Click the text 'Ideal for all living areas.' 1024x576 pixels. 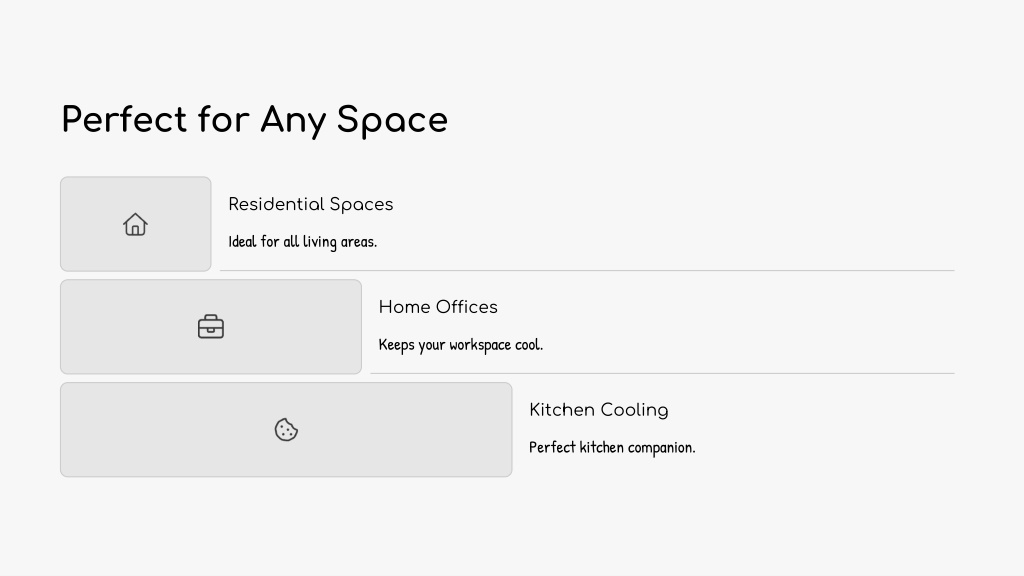coord(303,242)
